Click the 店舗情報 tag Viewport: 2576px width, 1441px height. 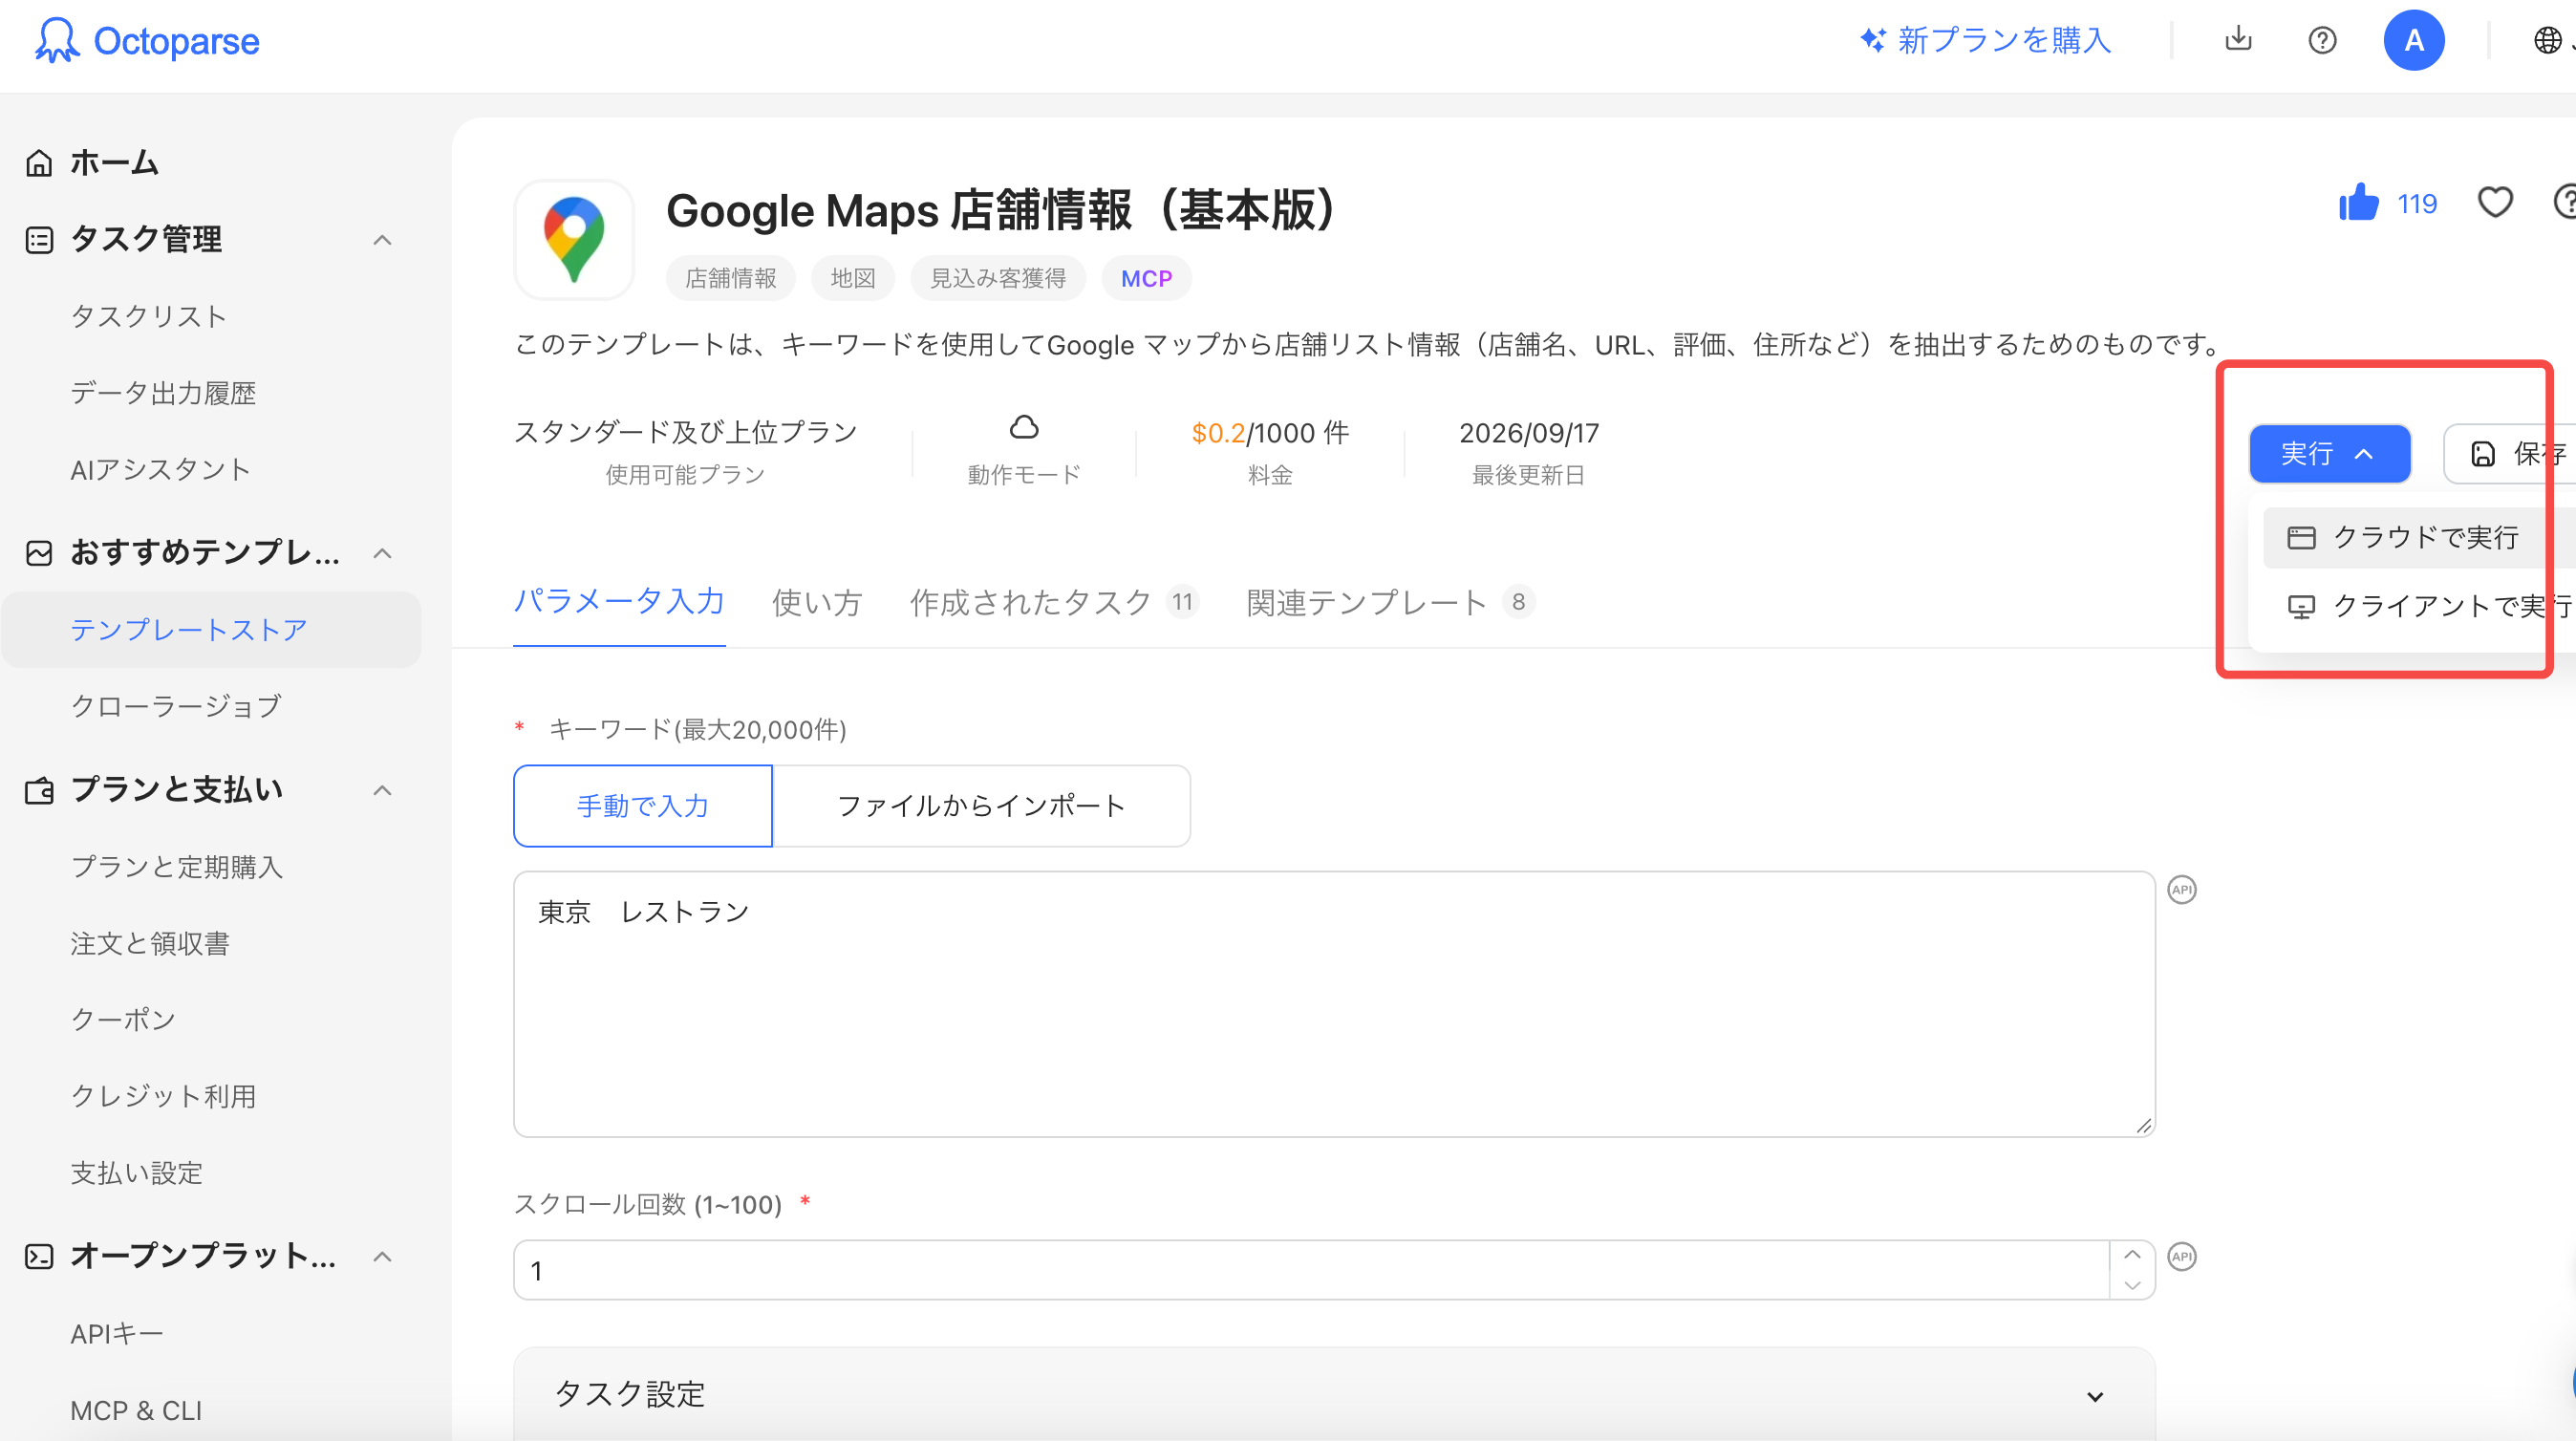(731, 279)
